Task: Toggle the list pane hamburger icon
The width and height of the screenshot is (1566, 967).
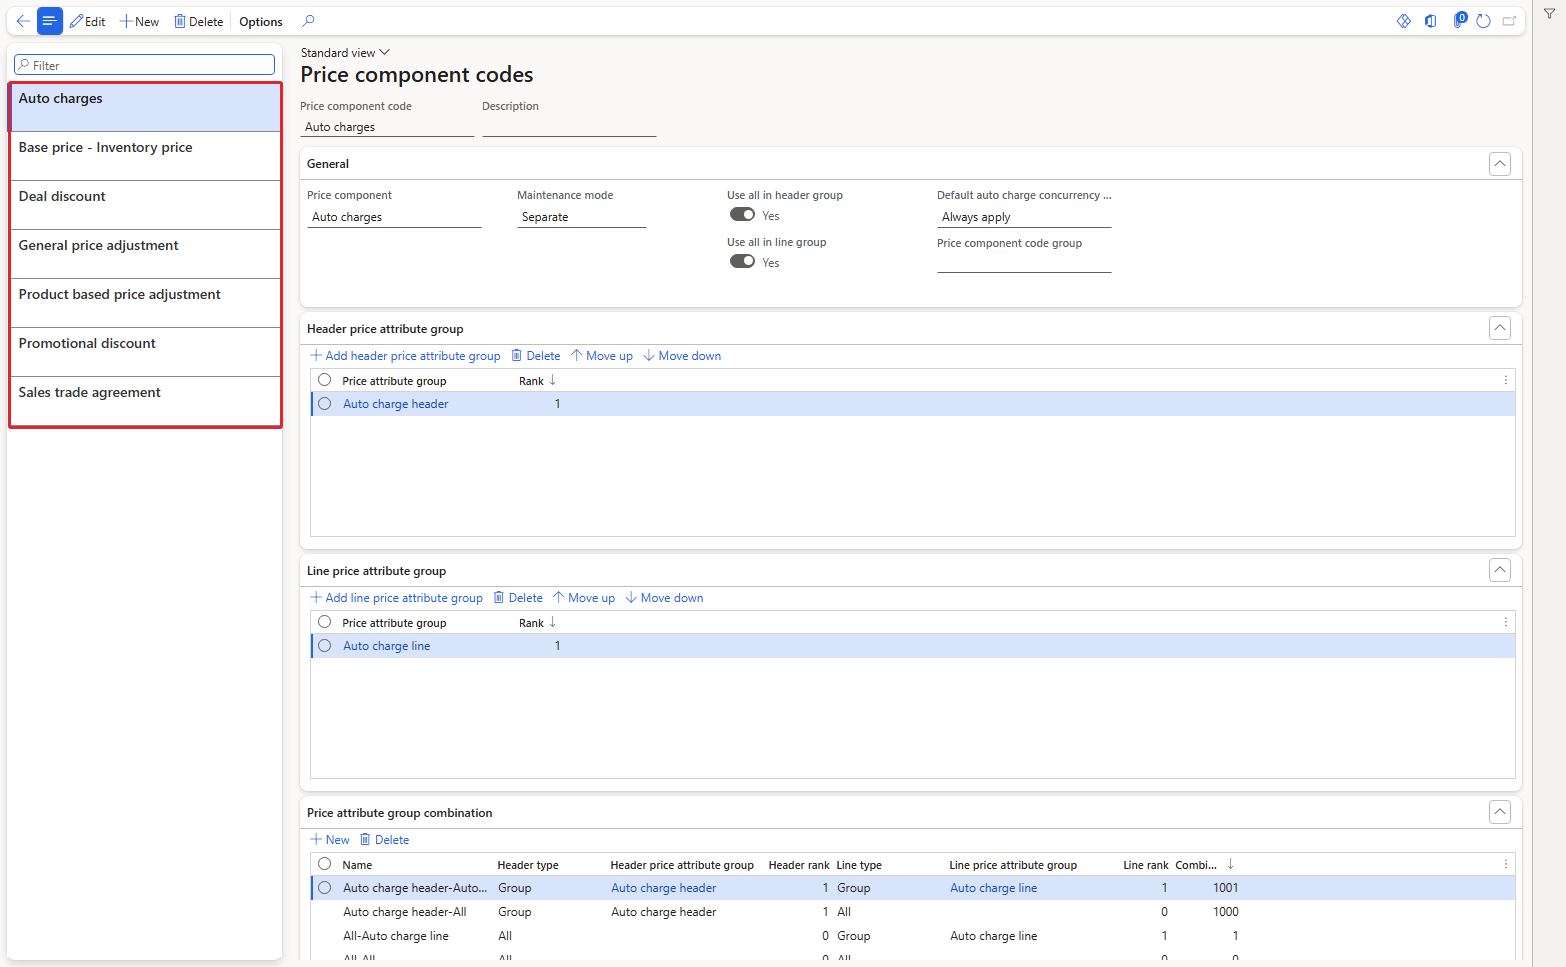Action: (49, 21)
